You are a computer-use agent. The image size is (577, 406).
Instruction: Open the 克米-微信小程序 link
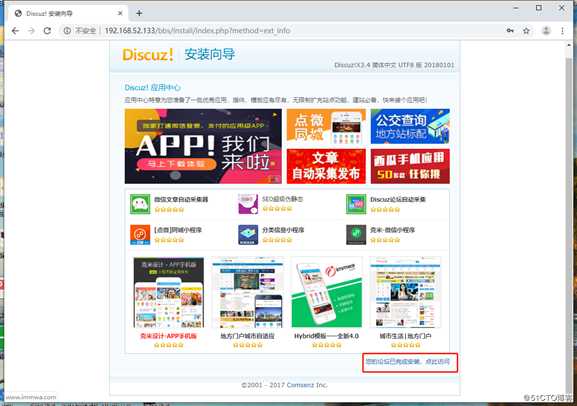click(x=392, y=230)
